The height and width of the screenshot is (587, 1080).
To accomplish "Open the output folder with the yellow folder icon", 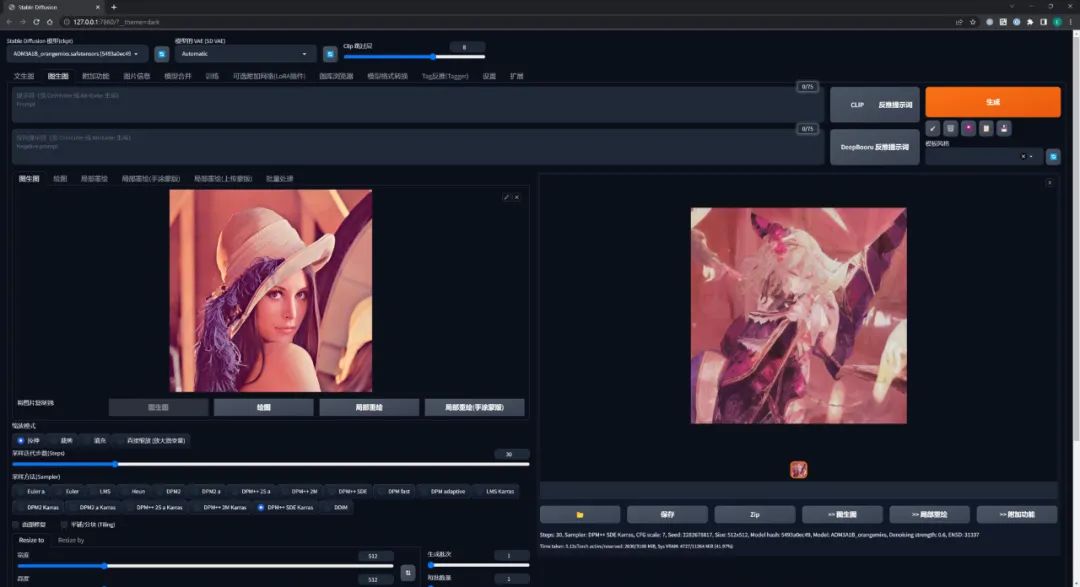I will pos(580,515).
